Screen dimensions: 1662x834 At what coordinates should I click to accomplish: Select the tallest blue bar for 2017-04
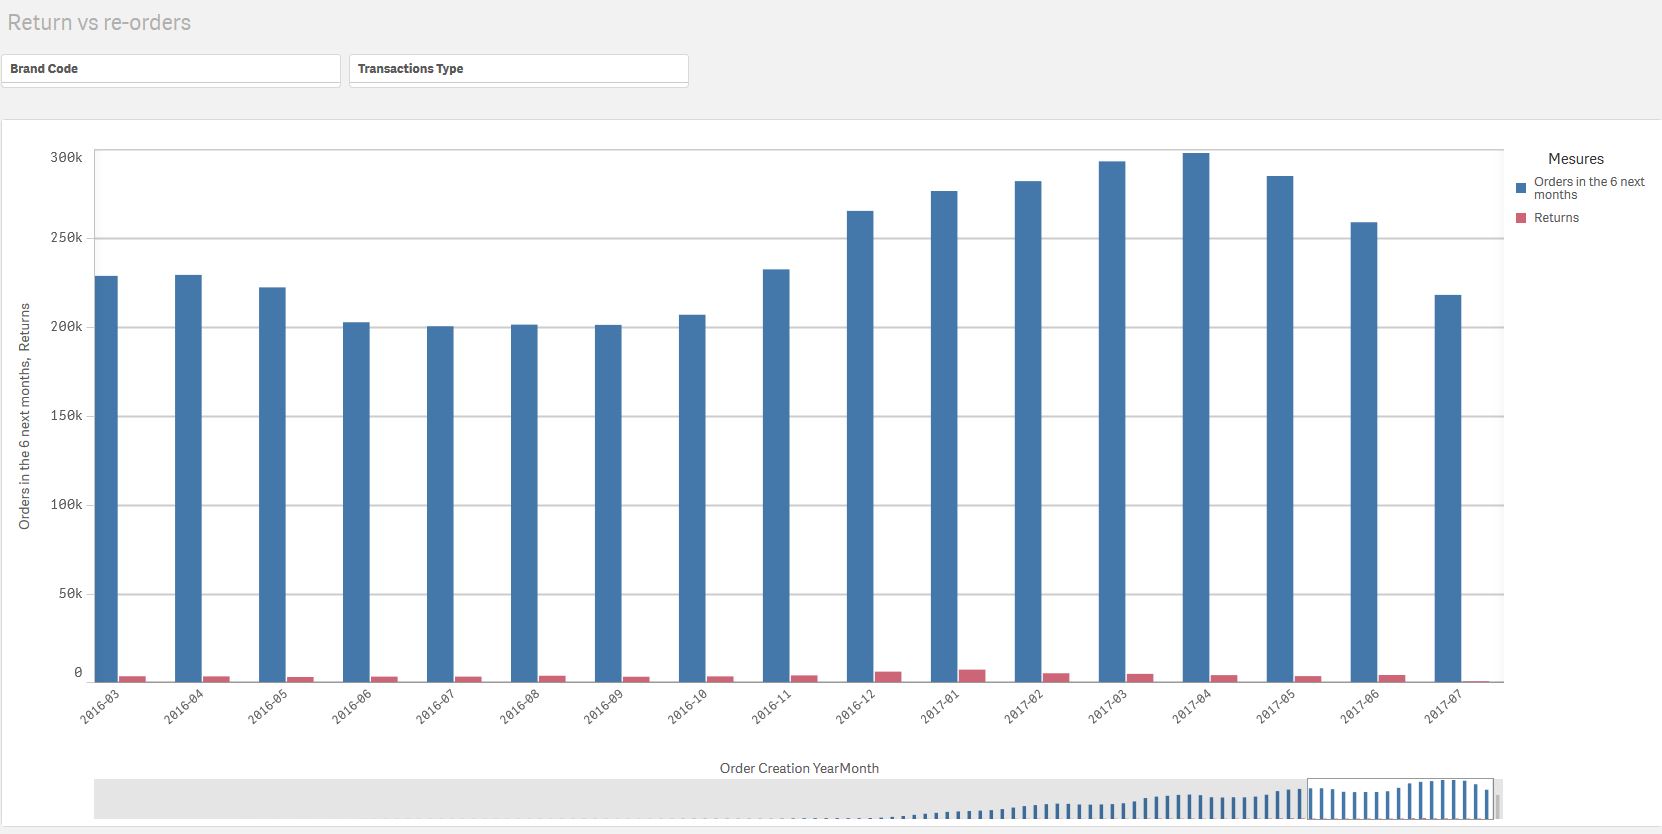(x=1196, y=417)
